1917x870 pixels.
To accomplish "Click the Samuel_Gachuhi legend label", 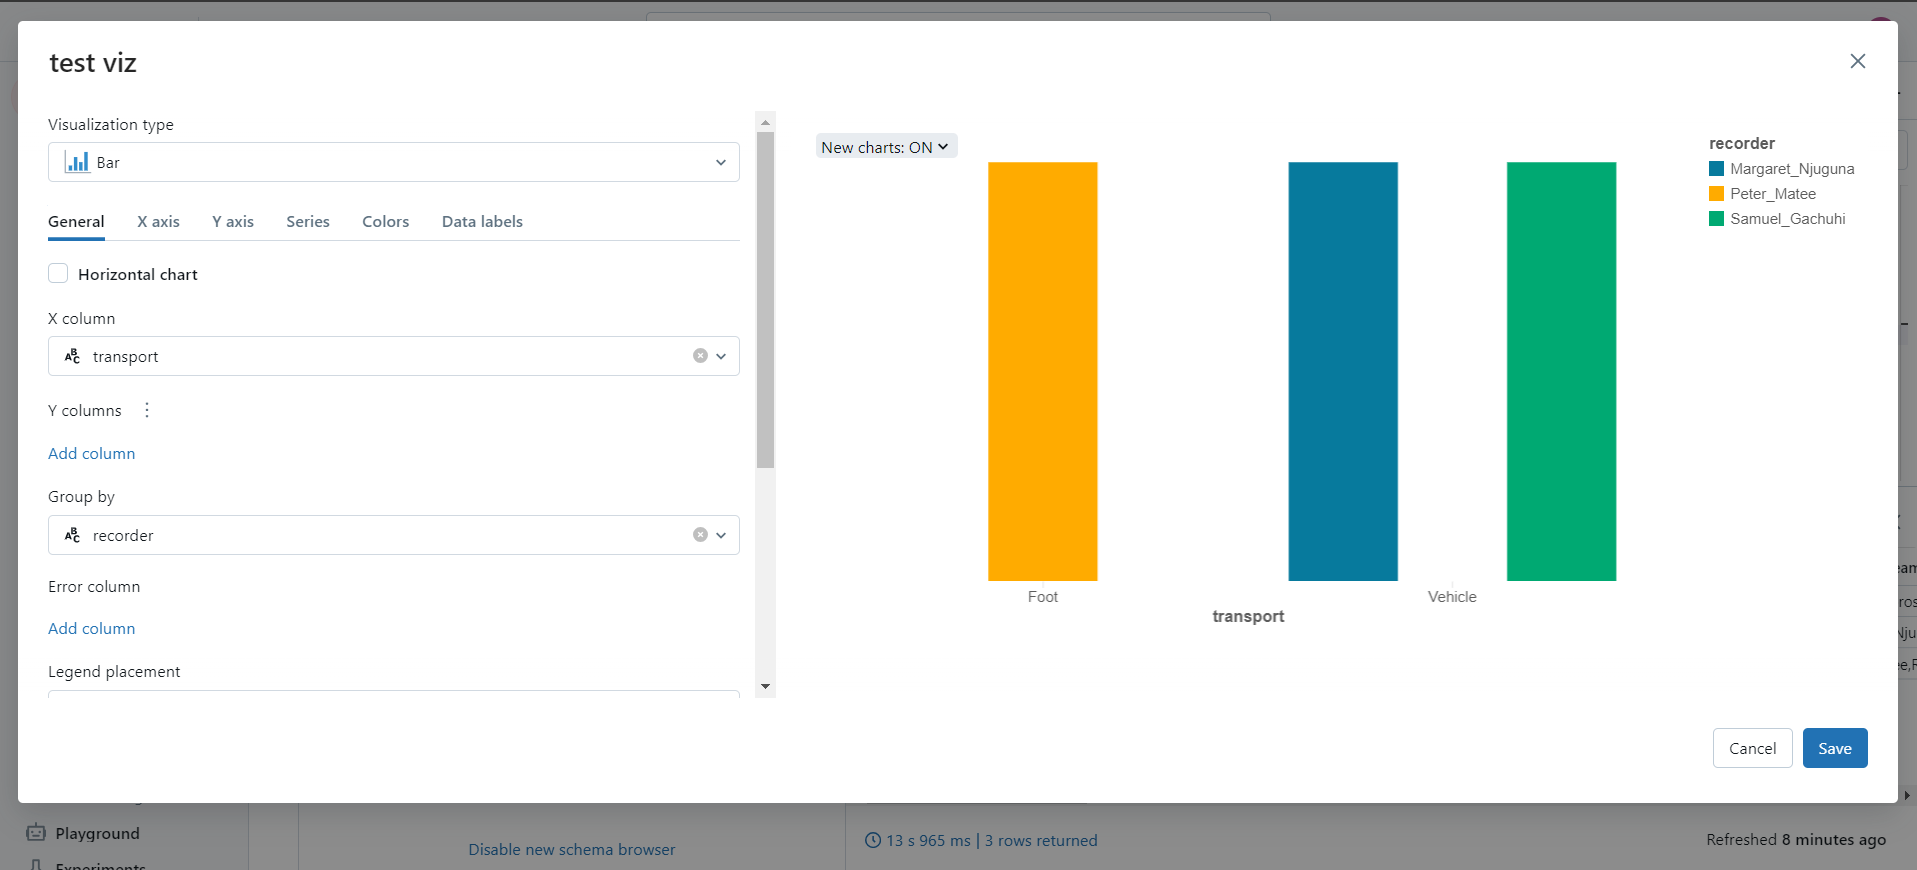I will (x=1788, y=219).
